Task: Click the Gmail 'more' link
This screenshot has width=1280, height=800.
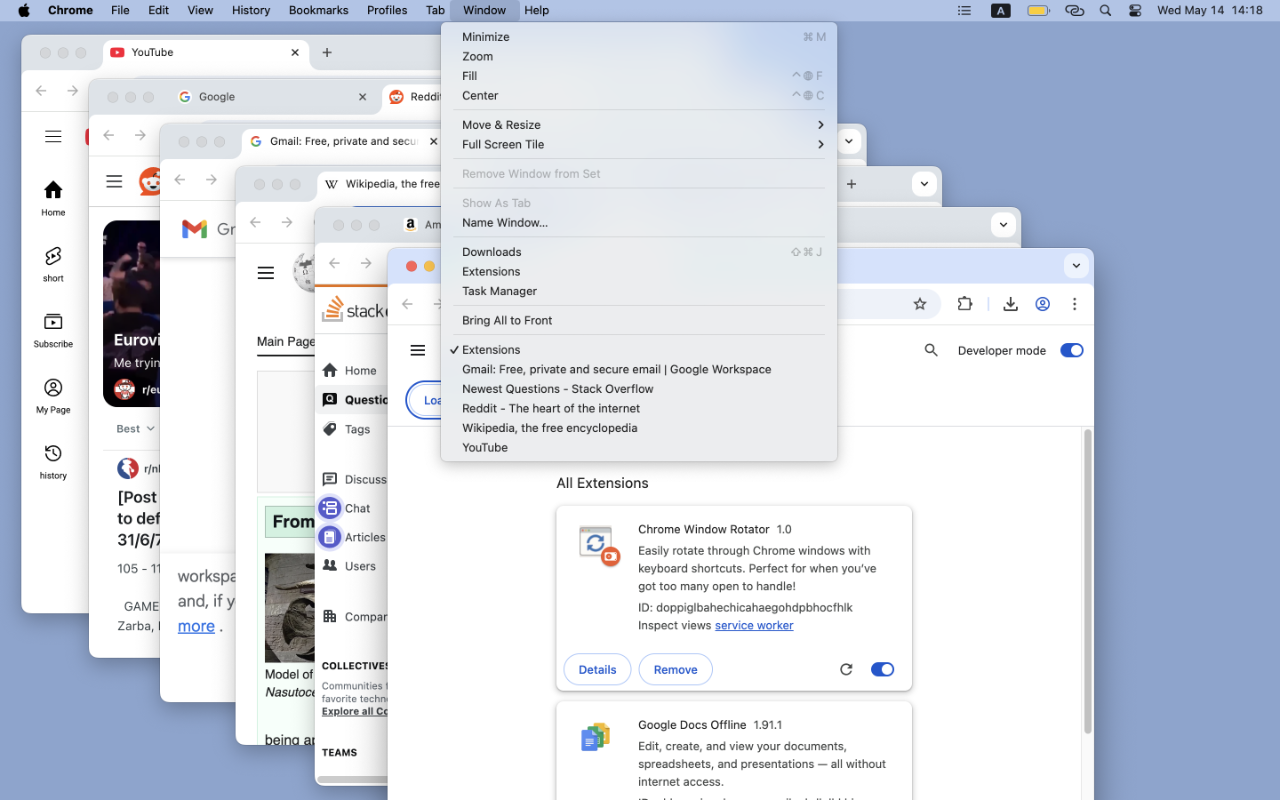Action: 196,626
